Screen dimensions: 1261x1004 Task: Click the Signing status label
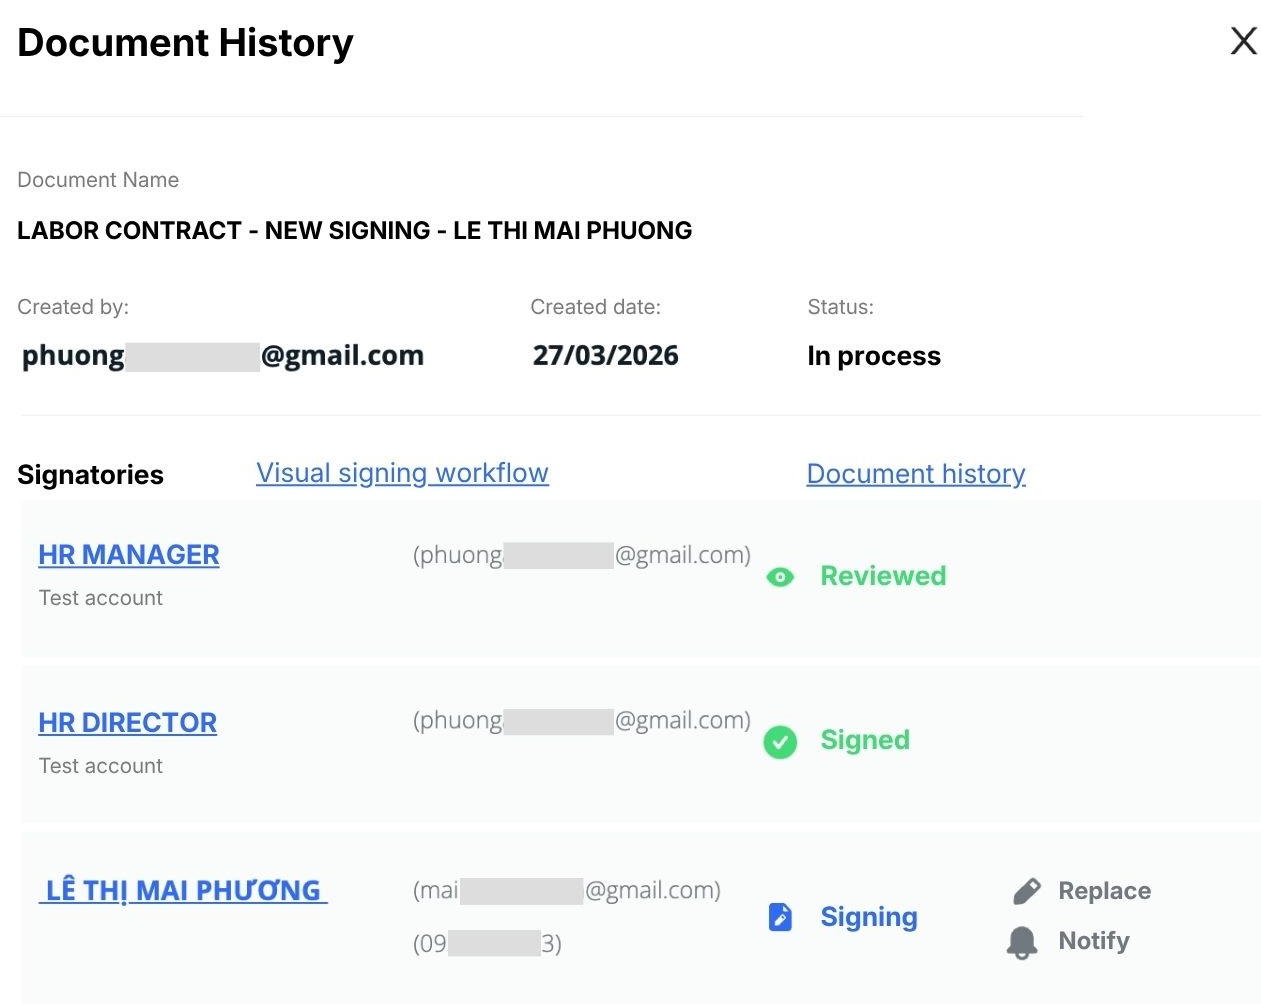[868, 917]
